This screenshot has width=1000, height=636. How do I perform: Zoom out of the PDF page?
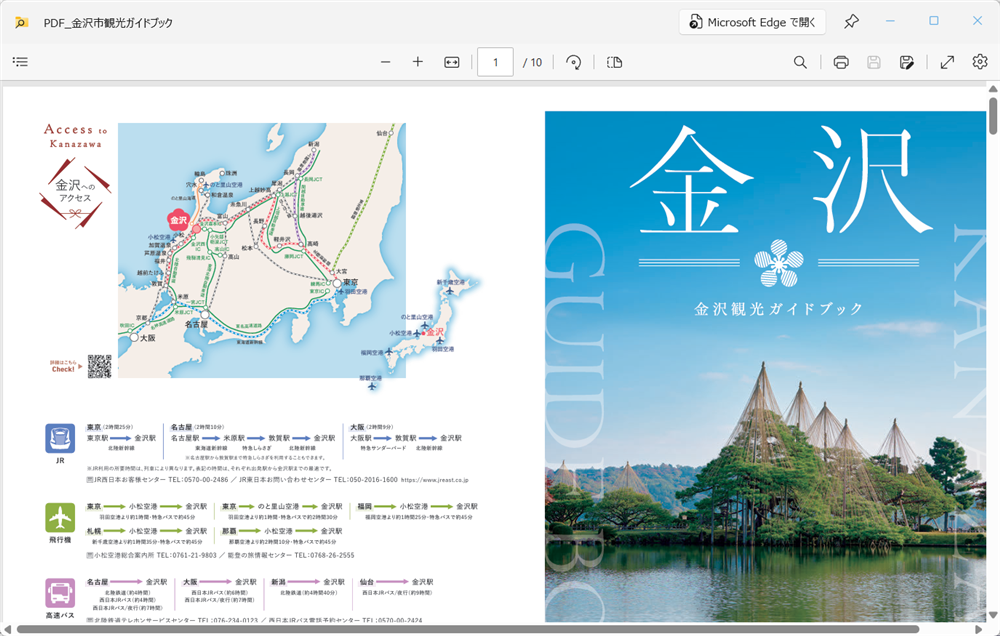pos(385,62)
